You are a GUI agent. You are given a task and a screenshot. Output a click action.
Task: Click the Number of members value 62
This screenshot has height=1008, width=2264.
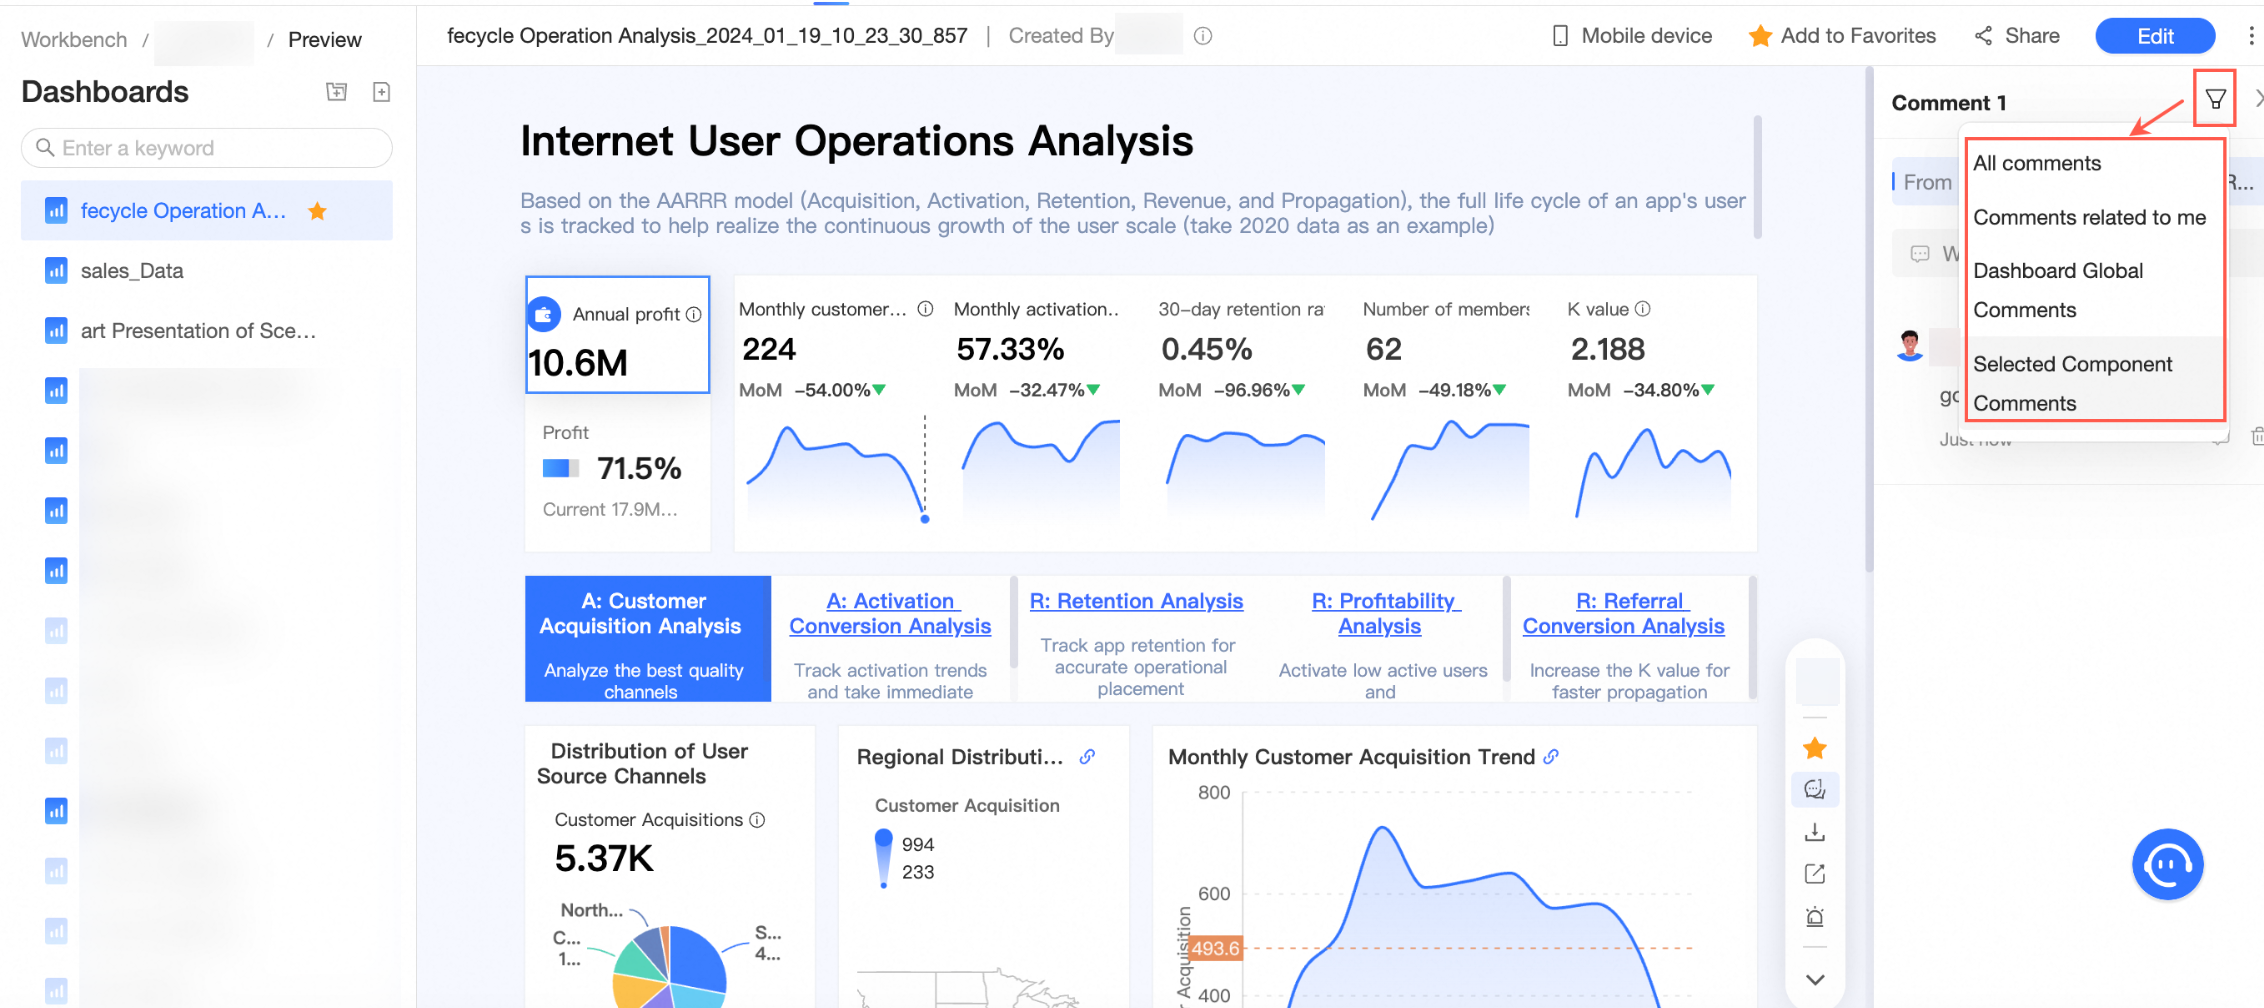[1384, 349]
